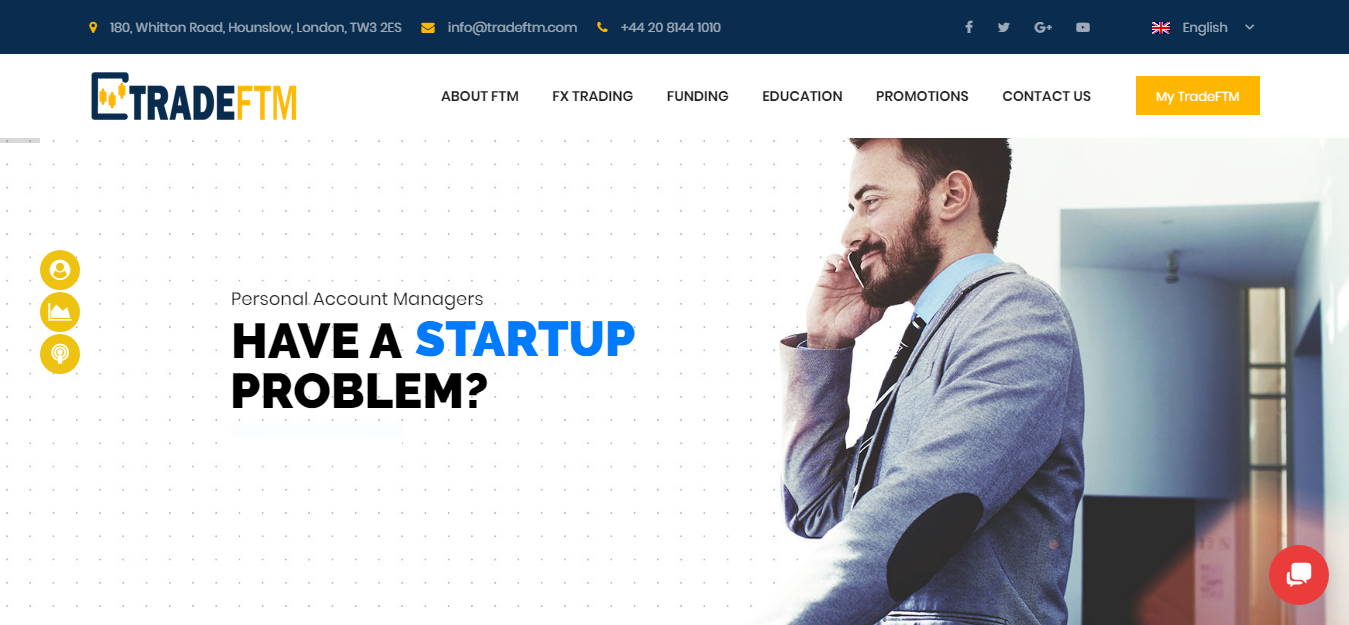Click the info@tradeftm.com email link
Screen dimensions: 1349x625
point(512,27)
